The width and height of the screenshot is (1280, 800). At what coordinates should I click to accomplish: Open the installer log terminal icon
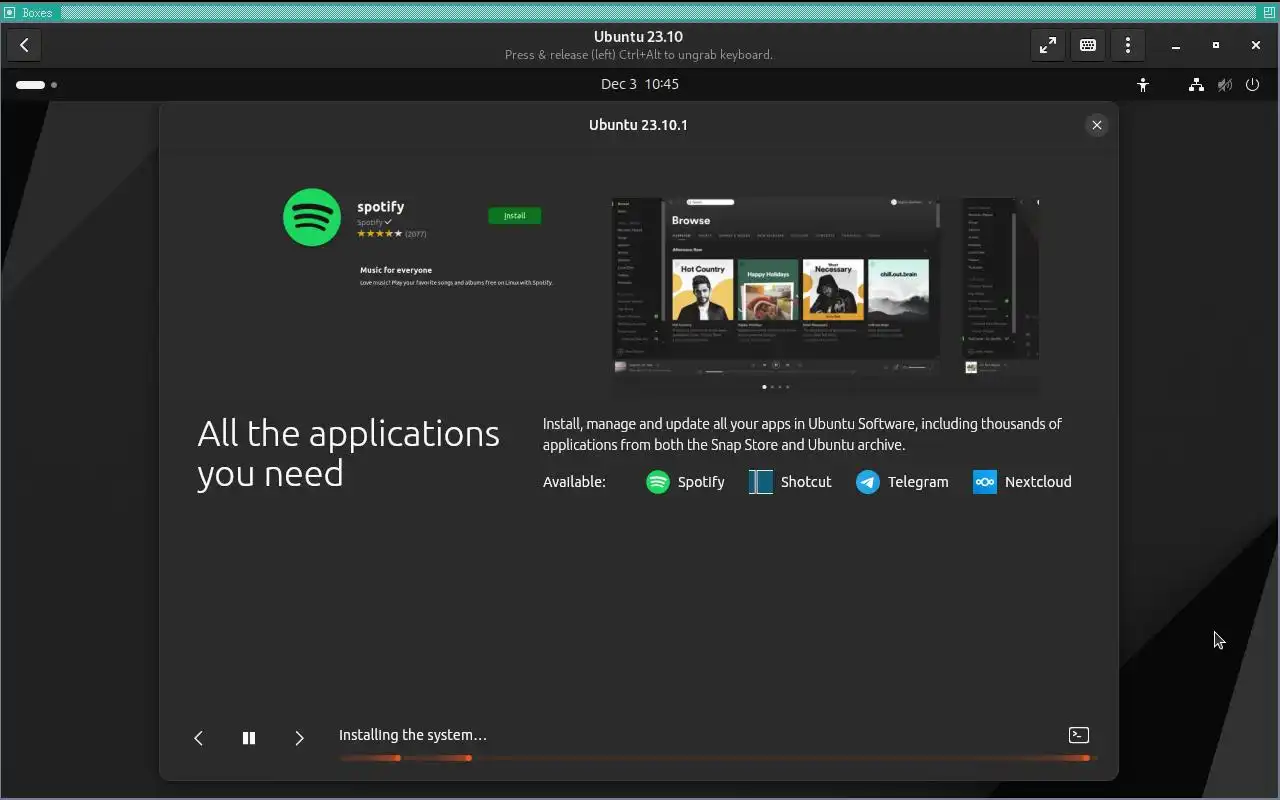[x=1079, y=735]
